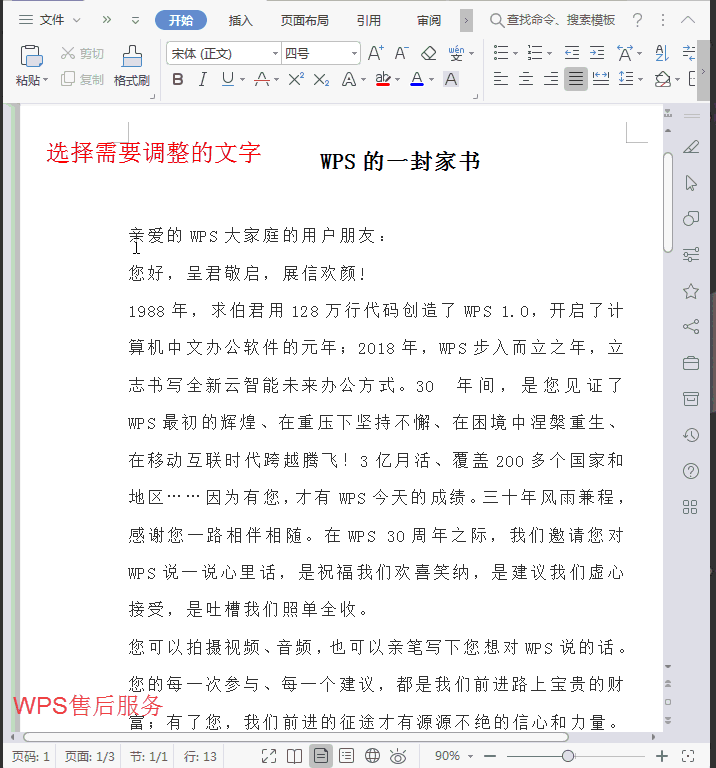Zoom out with minus button
Image resolution: width=716 pixels, height=768 pixels.
[490, 756]
